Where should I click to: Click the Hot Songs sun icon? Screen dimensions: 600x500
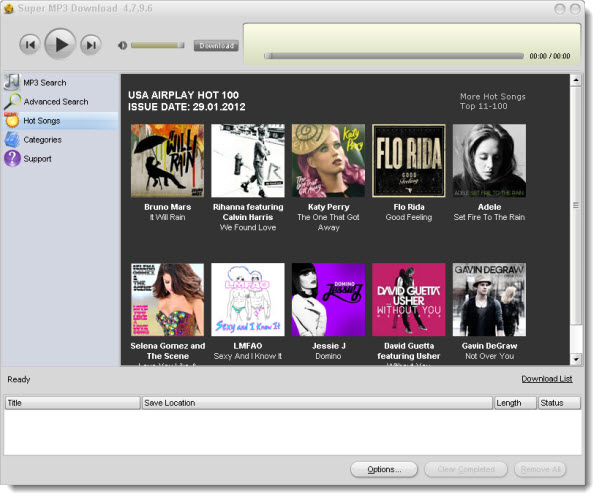click(x=12, y=120)
